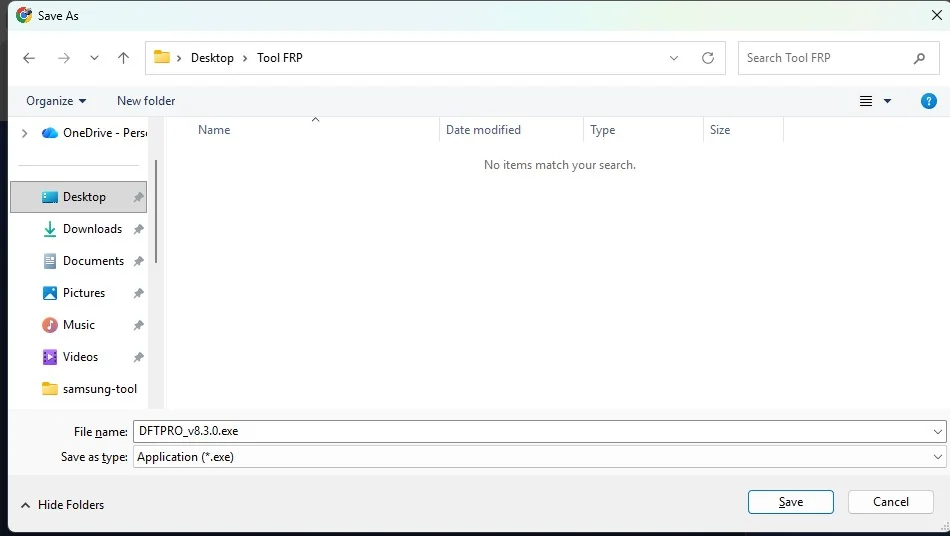Open samsung-tool folder in sidebar
Viewport: 950px width, 536px height.
tap(89, 389)
